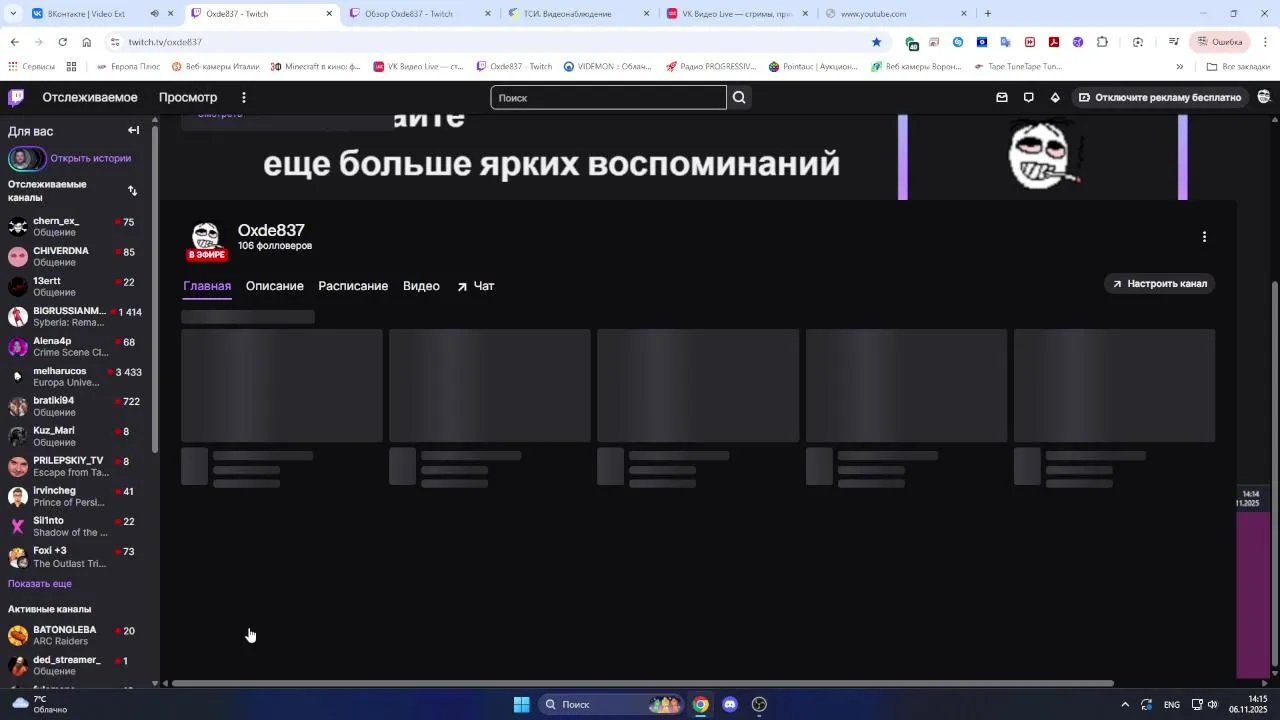Image resolution: width=1280 pixels, height=720 pixels.
Task: Select the Описание channel tab
Action: [275, 286]
